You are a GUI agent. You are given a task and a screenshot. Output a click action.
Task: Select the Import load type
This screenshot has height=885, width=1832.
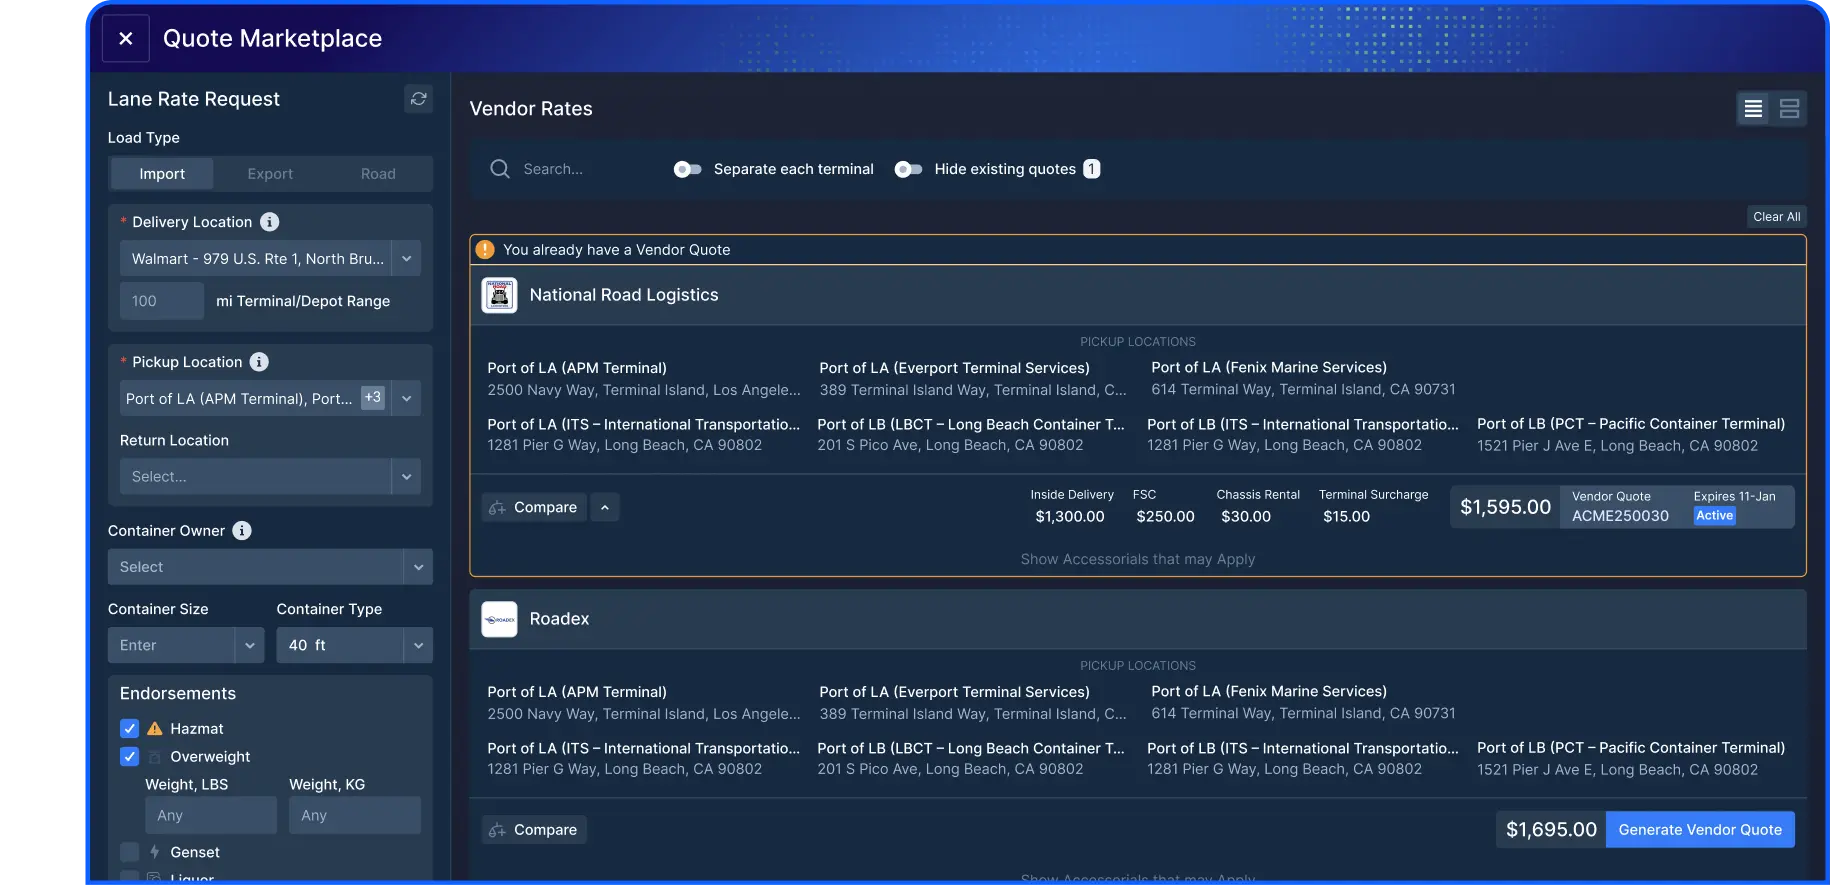click(x=162, y=174)
